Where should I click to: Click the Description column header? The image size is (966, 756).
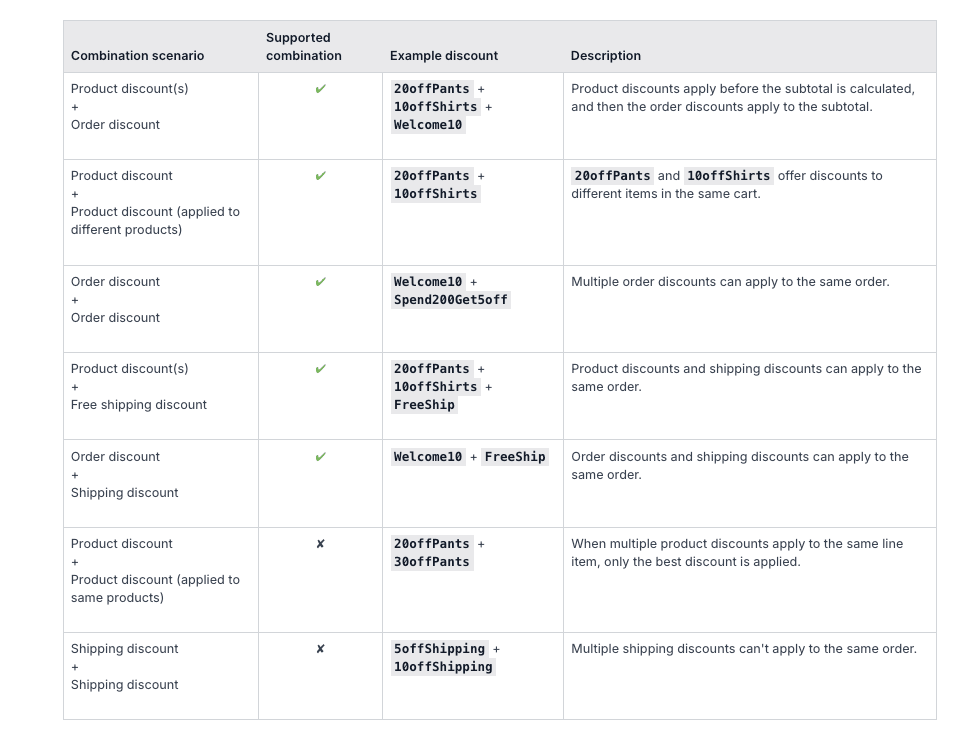point(606,55)
